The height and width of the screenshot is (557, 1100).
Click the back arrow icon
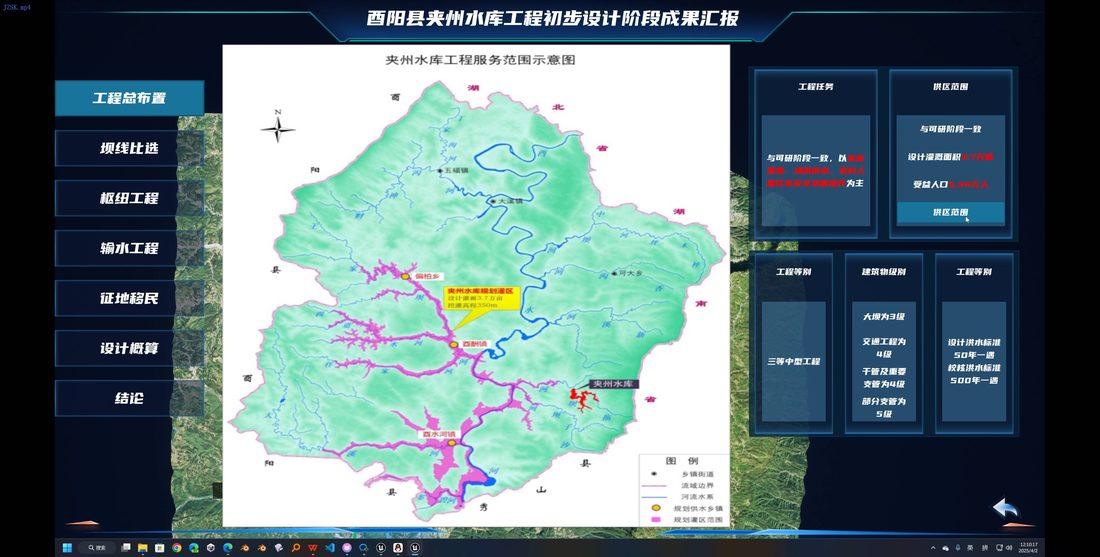coord(1005,508)
